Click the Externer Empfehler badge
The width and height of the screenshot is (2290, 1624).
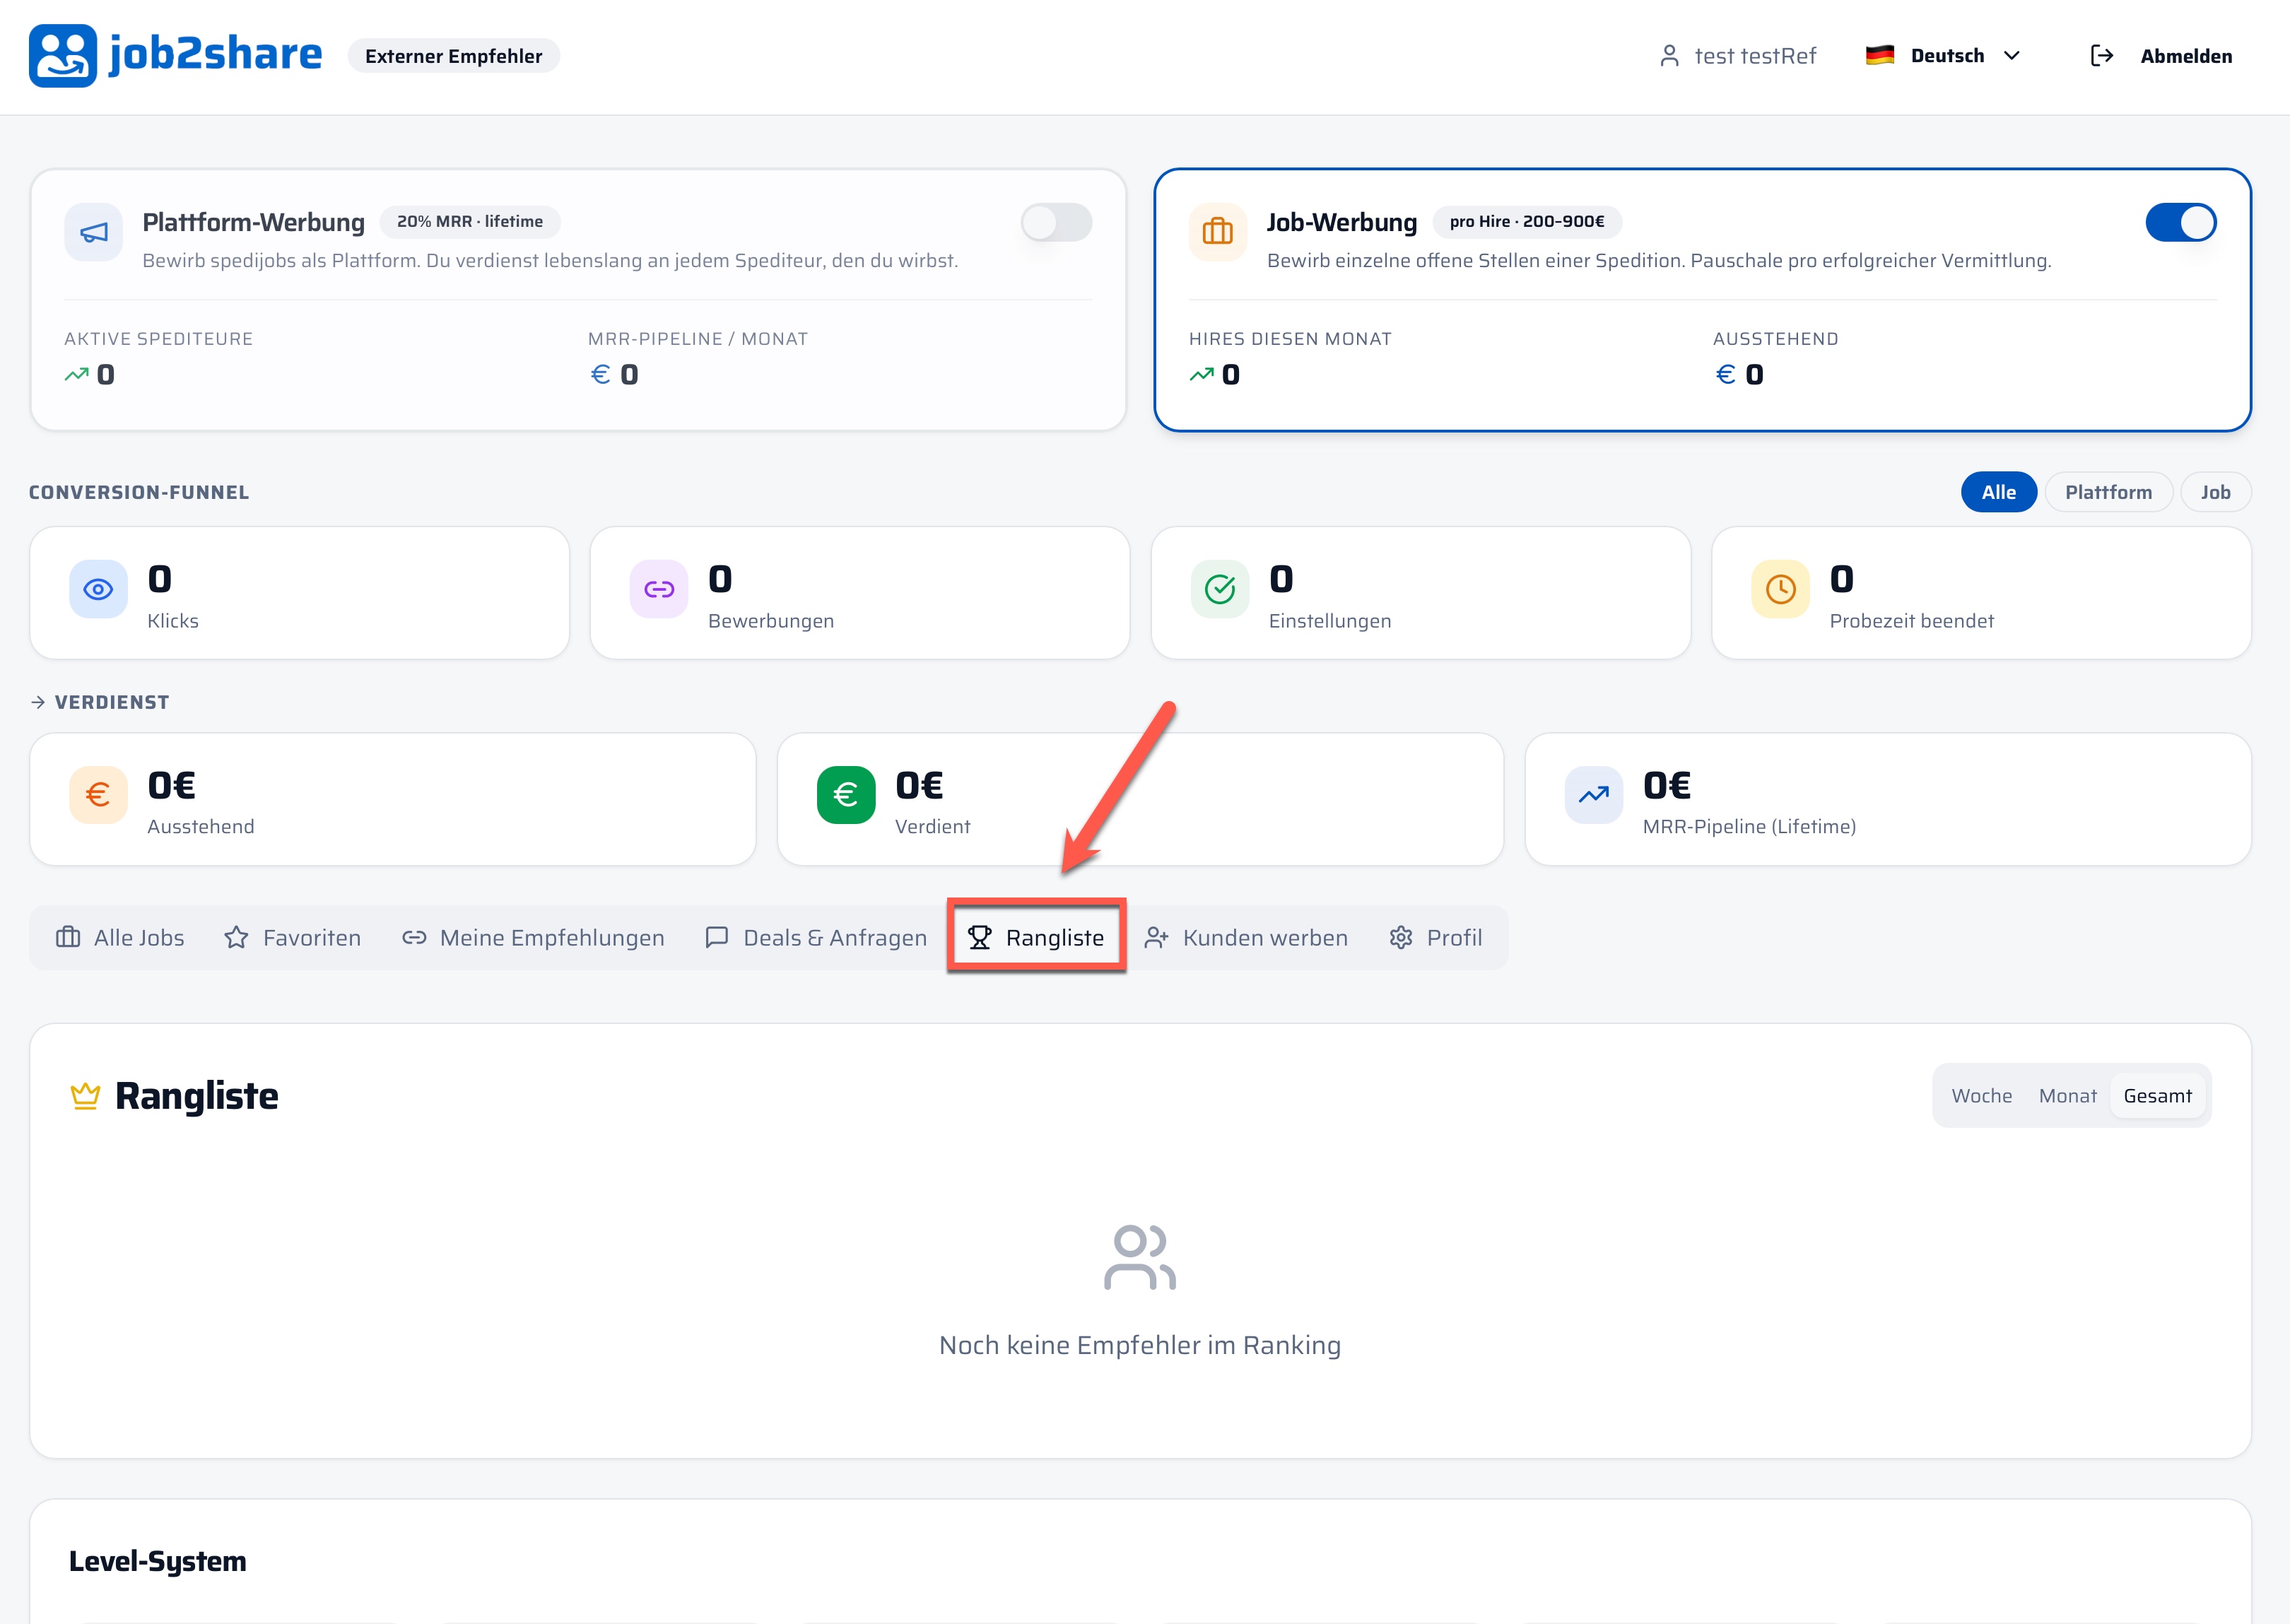[x=454, y=56]
